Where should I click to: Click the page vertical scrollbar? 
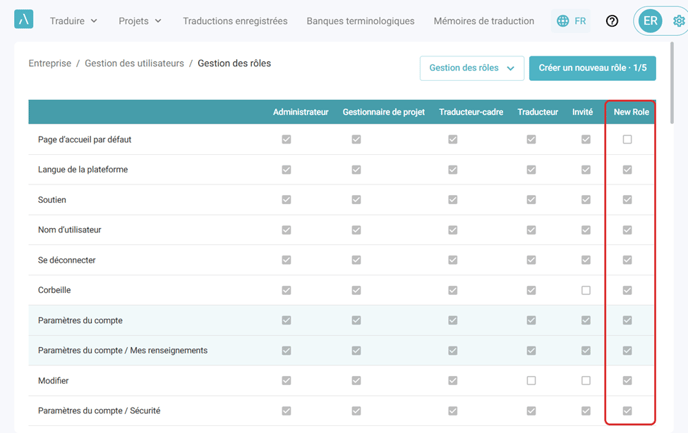pos(672,82)
